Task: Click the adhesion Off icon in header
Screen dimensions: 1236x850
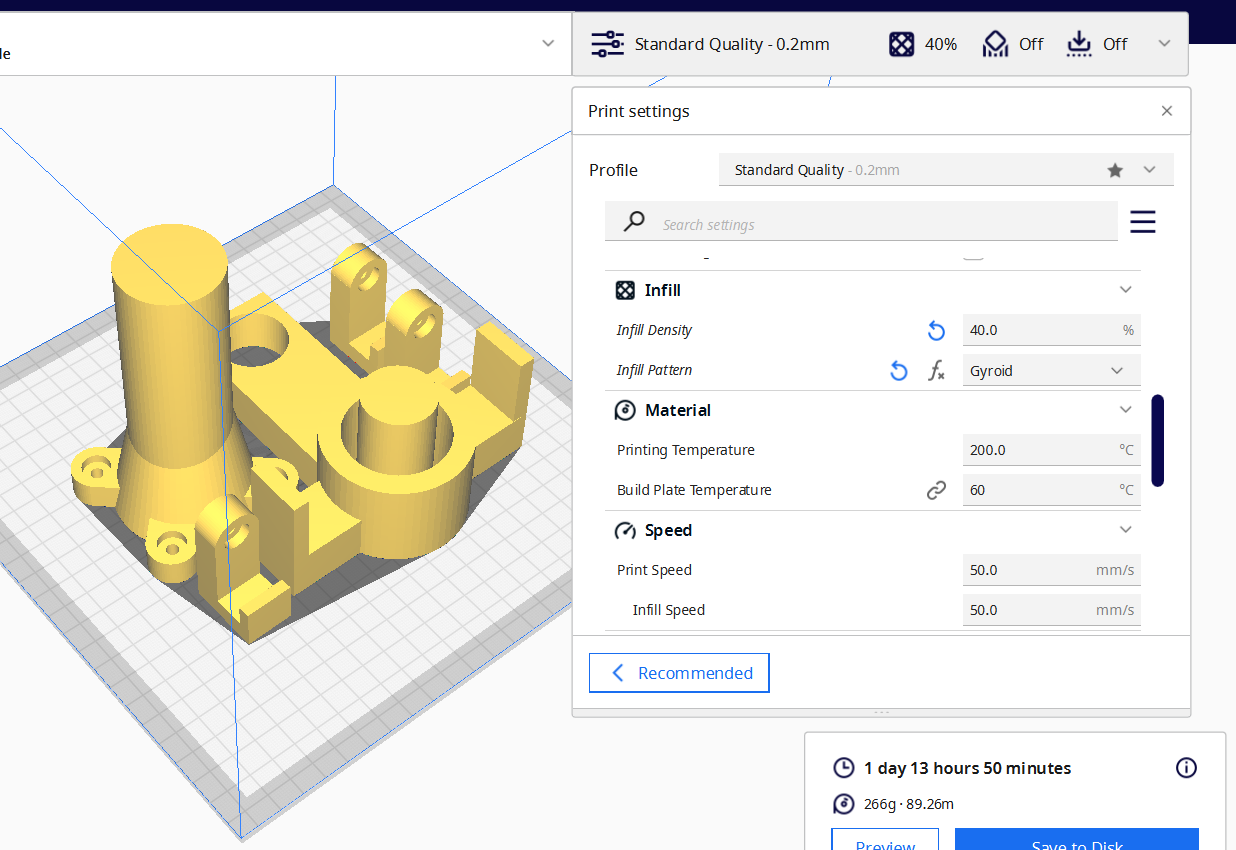Action: 1079,44
